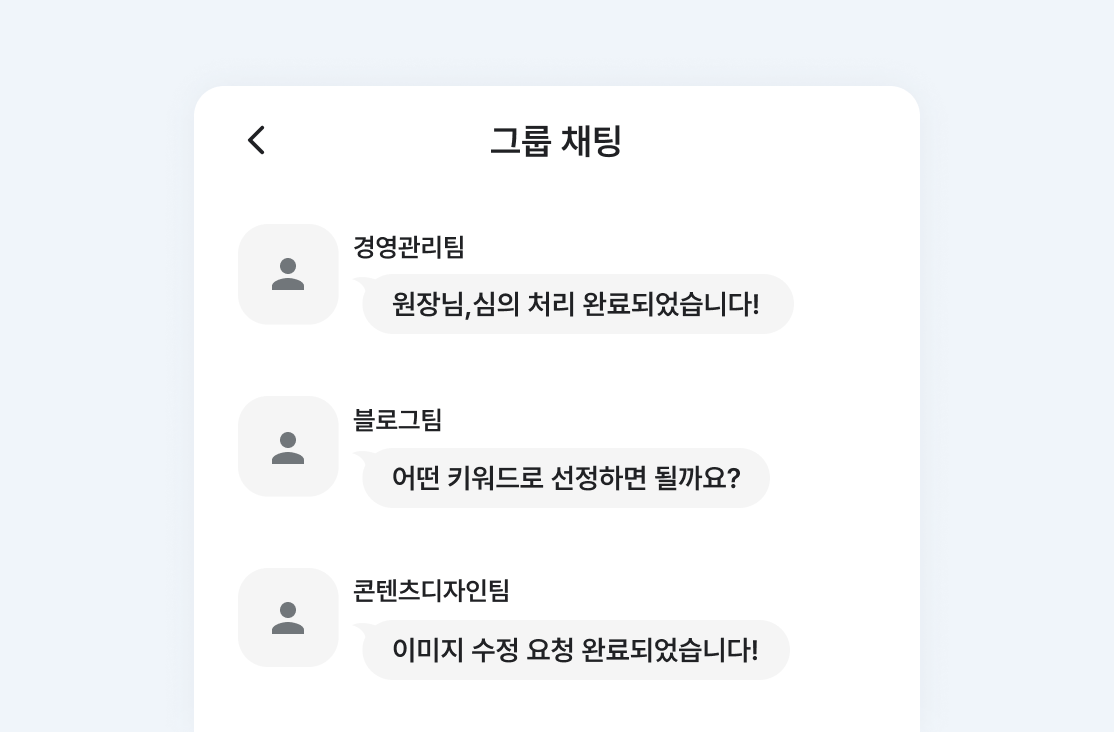Click the person silhouette beside 콘텐츠디자인팀
This screenshot has width=1114, height=732.
(x=288, y=618)
